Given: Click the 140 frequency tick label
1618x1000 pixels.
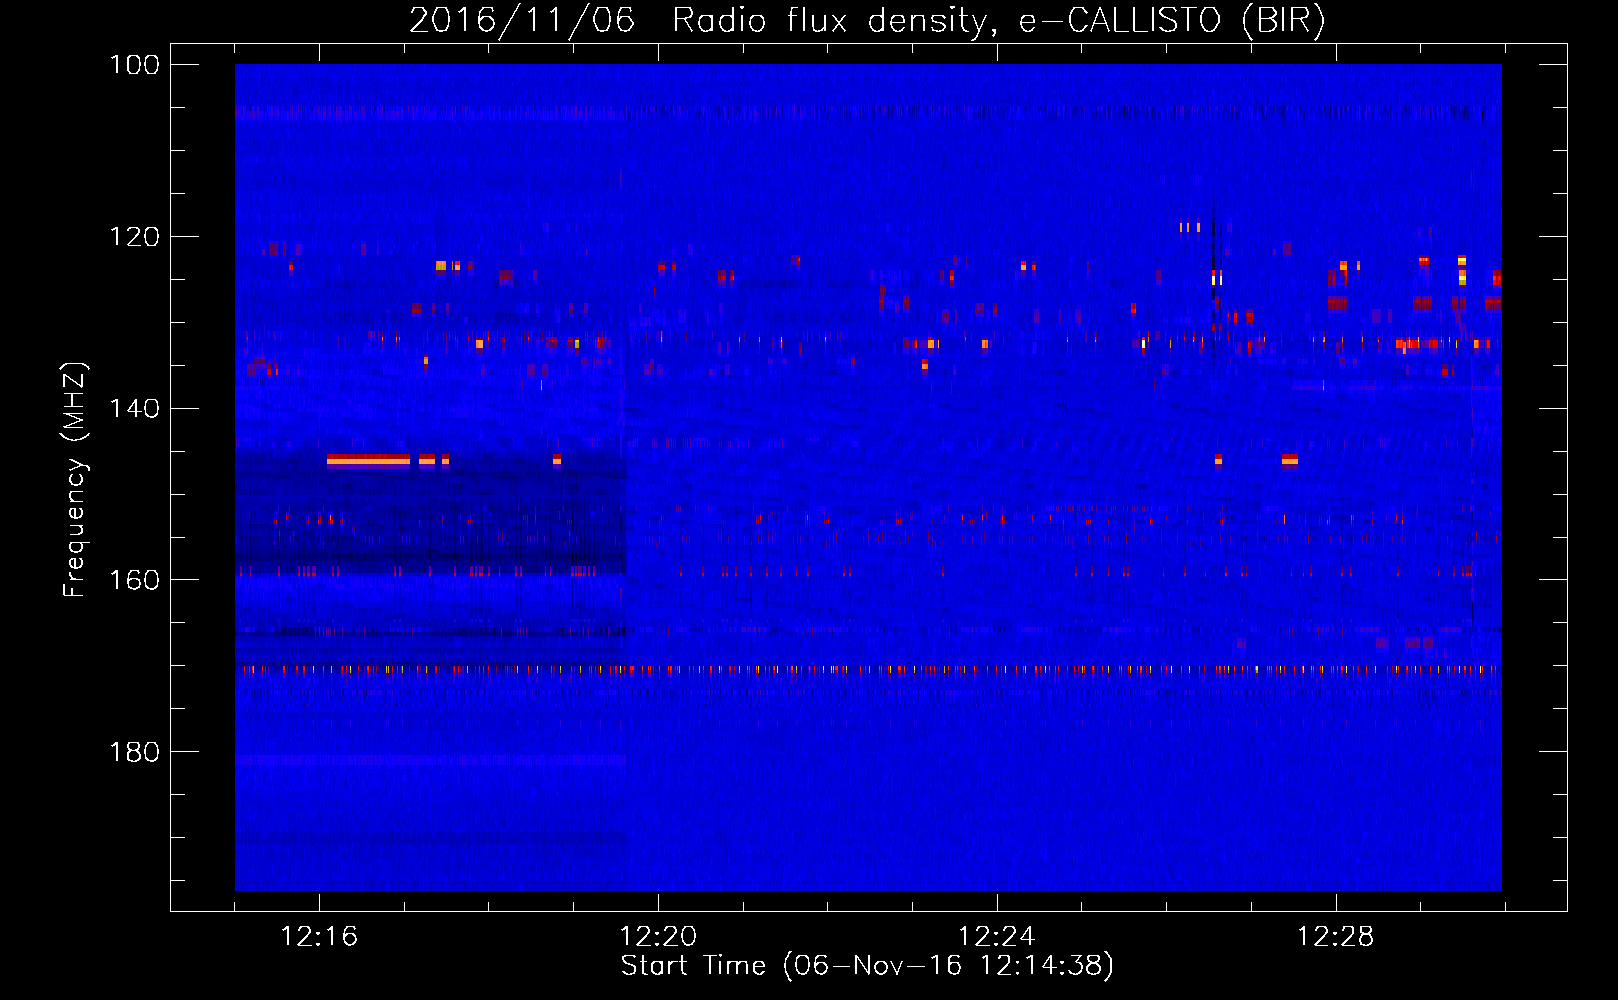Looking at the screenshot, I should tap(134, 409).
